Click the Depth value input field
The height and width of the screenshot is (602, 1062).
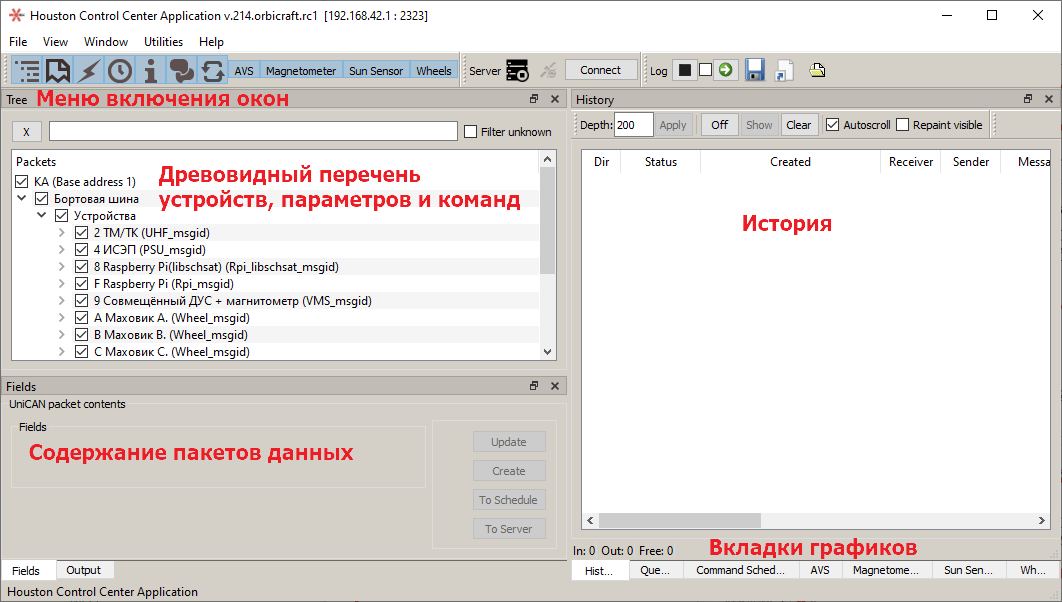[633, 125]
